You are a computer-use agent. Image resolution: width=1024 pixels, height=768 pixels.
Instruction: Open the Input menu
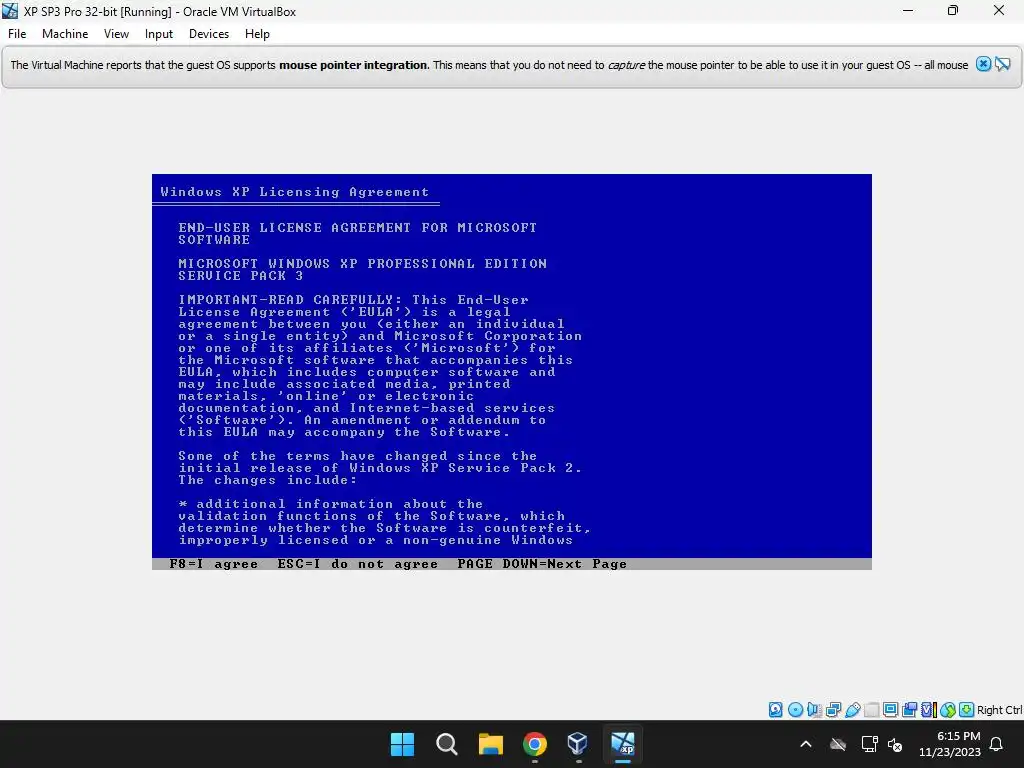click(159, 34)
